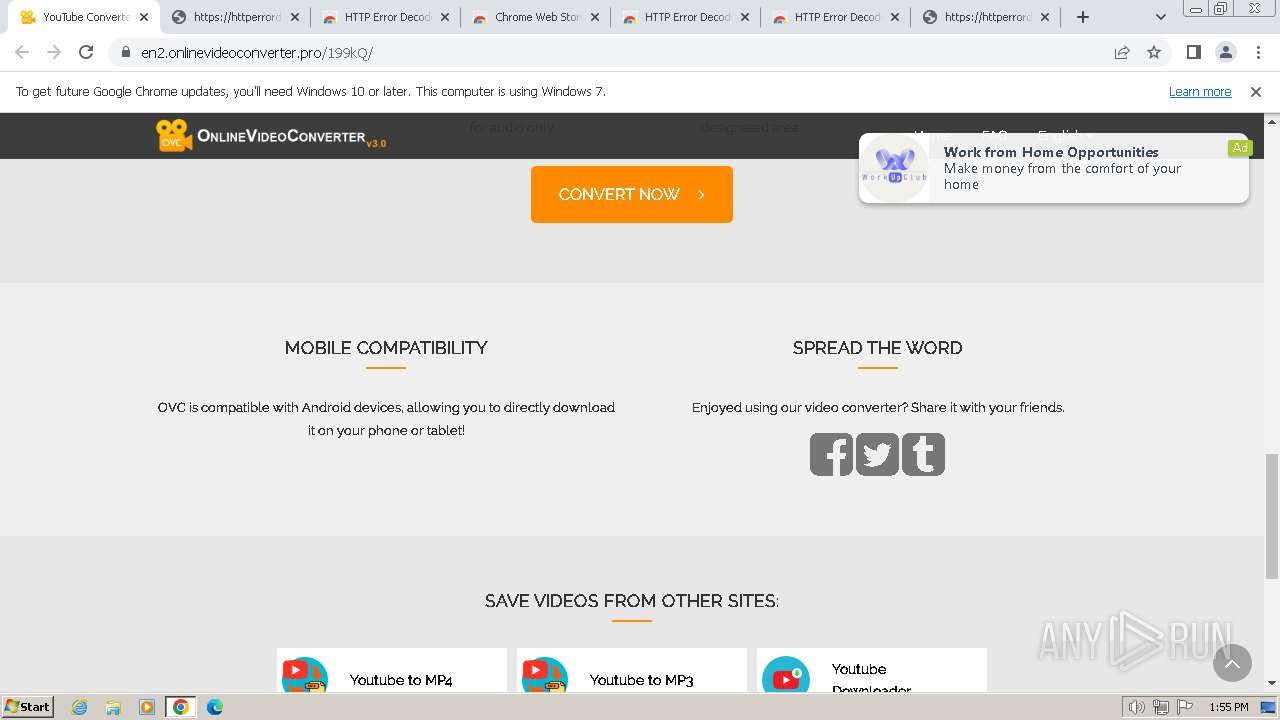This screenshot has height=720, width=1280.
Task: Switch to the Chrome Web Store tab
Action: [536, 17]
